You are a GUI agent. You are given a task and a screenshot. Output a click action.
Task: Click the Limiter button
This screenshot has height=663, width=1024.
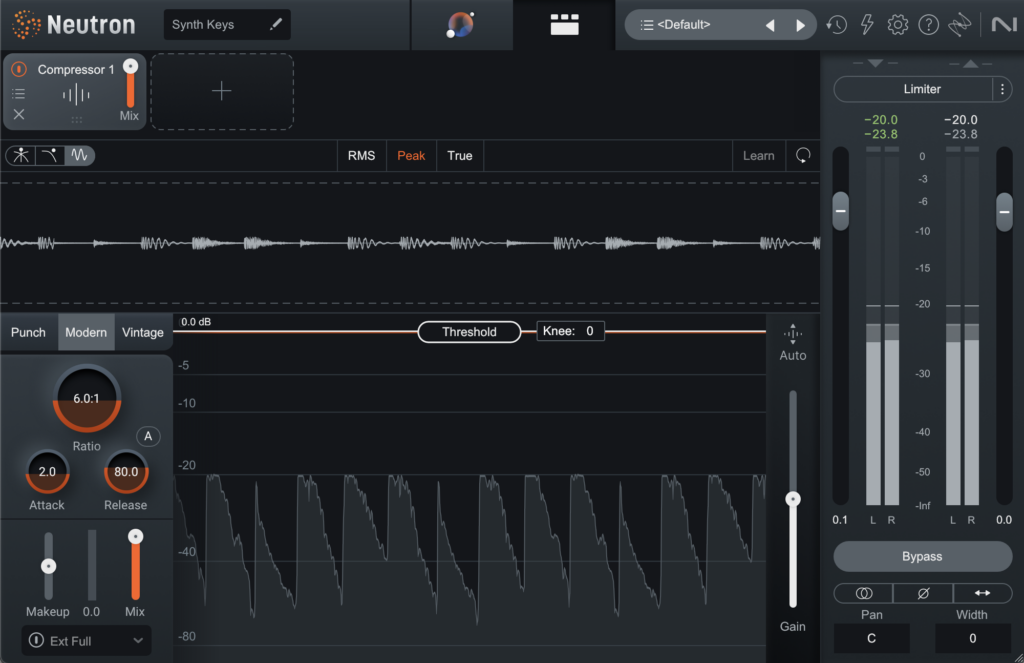914,89
